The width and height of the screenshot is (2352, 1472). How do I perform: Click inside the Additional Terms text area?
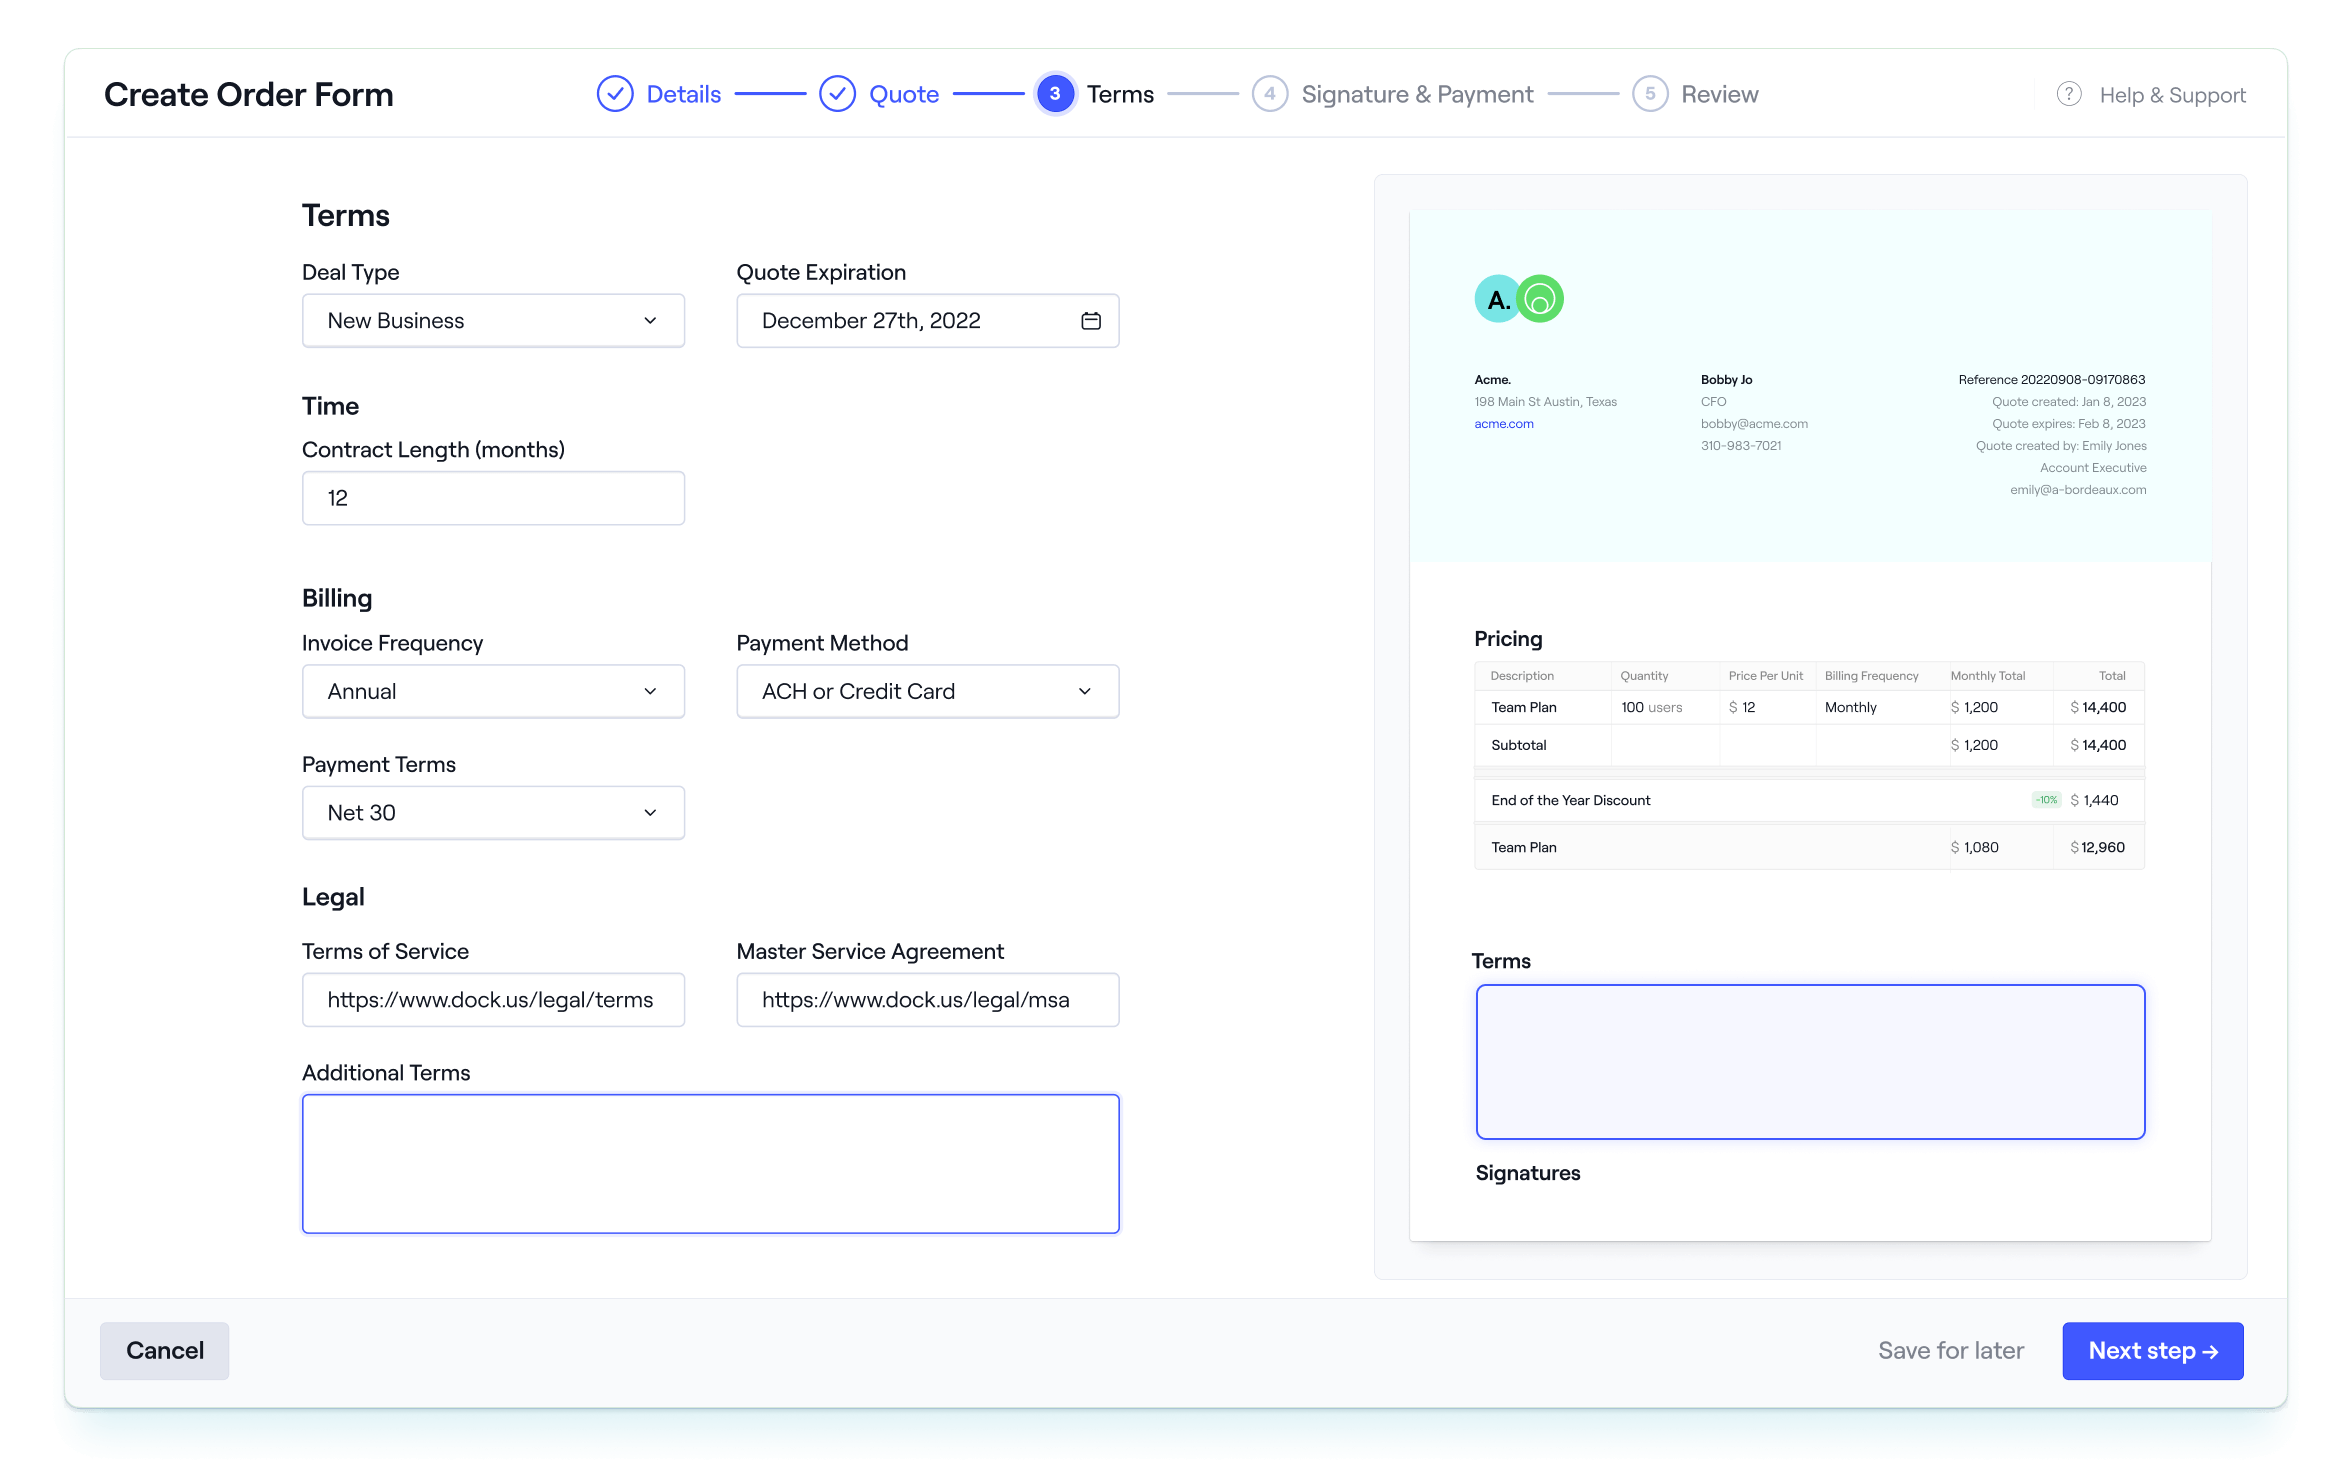[710, 1163]
